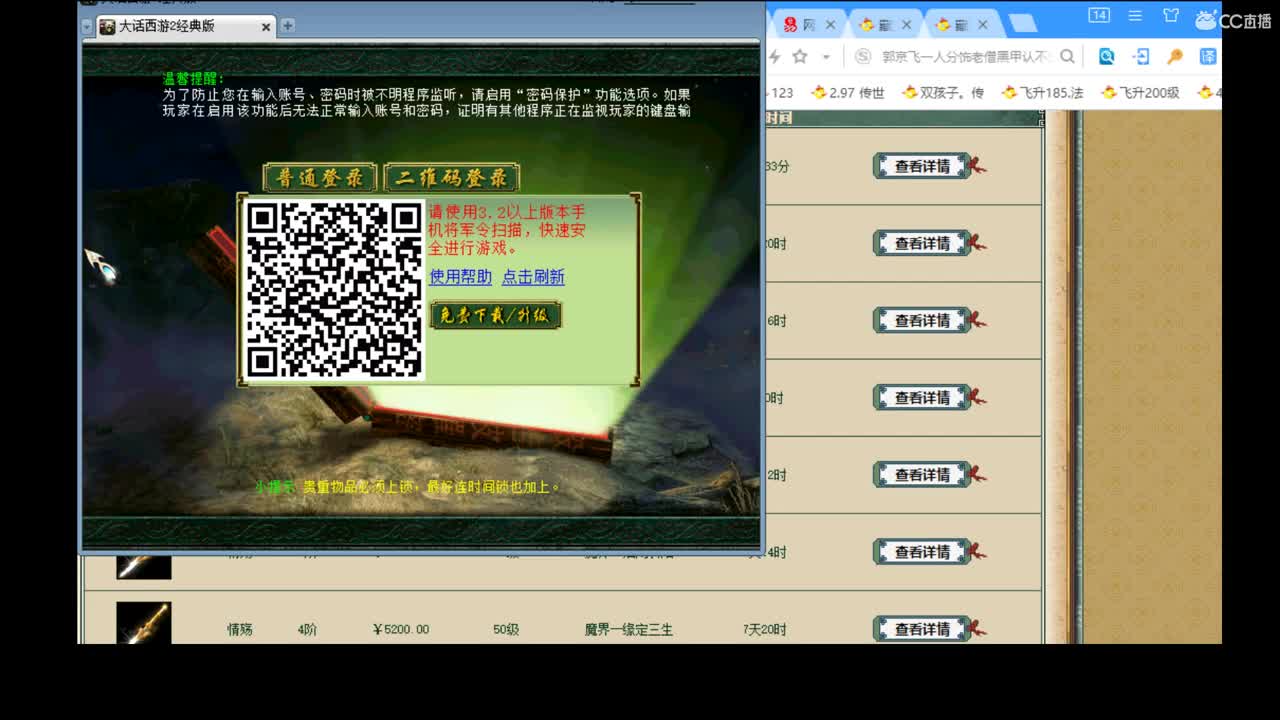View details for the 33分 listing
The width and height of the screenshot is (1280, 720).
[922, 166]
